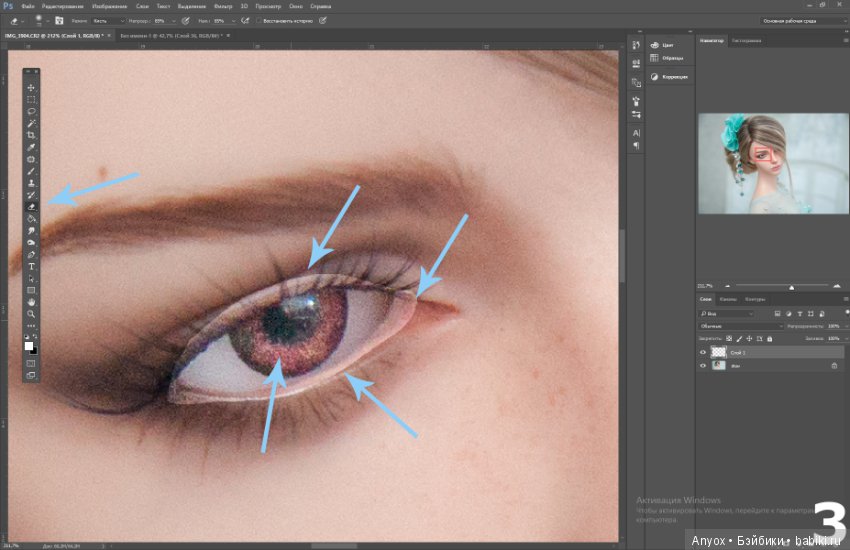850x550 pixels.
Task: Open the eraser mode dropdown (Кисть)
Action: tap(108, 21)
